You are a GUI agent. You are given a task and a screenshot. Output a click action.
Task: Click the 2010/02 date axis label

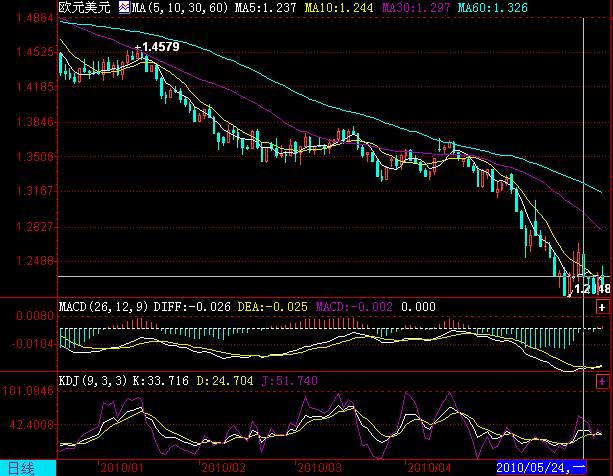pyautogui.click(x=224, y=468)
